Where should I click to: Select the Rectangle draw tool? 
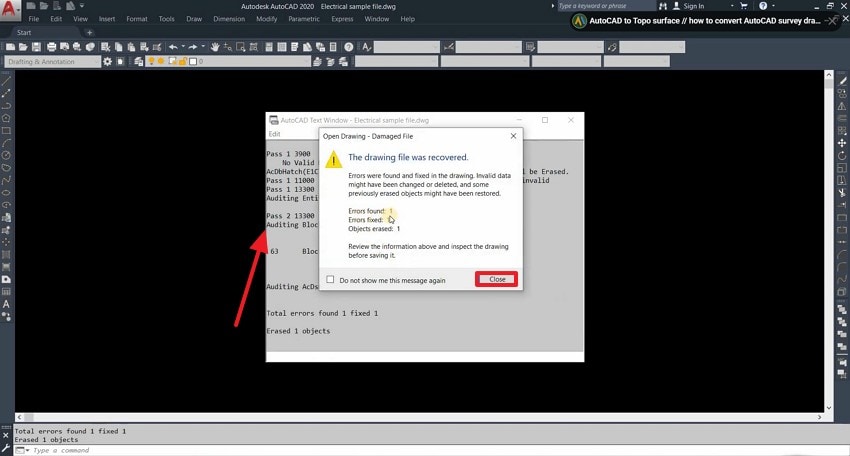pyautogui.click(x=6, y=131)
